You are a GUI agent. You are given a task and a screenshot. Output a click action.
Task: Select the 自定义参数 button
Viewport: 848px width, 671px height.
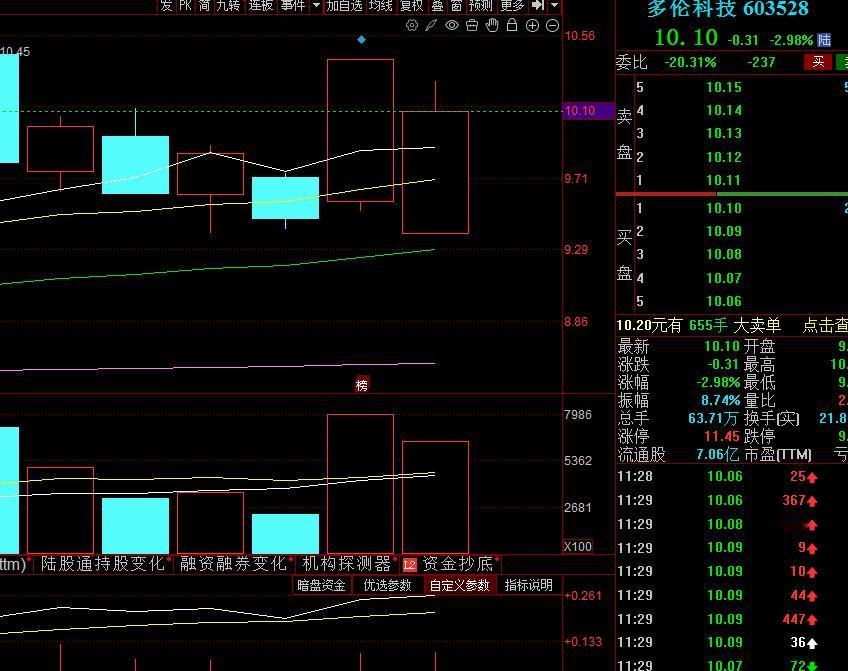pyautogui.click(x=459, y=585)
